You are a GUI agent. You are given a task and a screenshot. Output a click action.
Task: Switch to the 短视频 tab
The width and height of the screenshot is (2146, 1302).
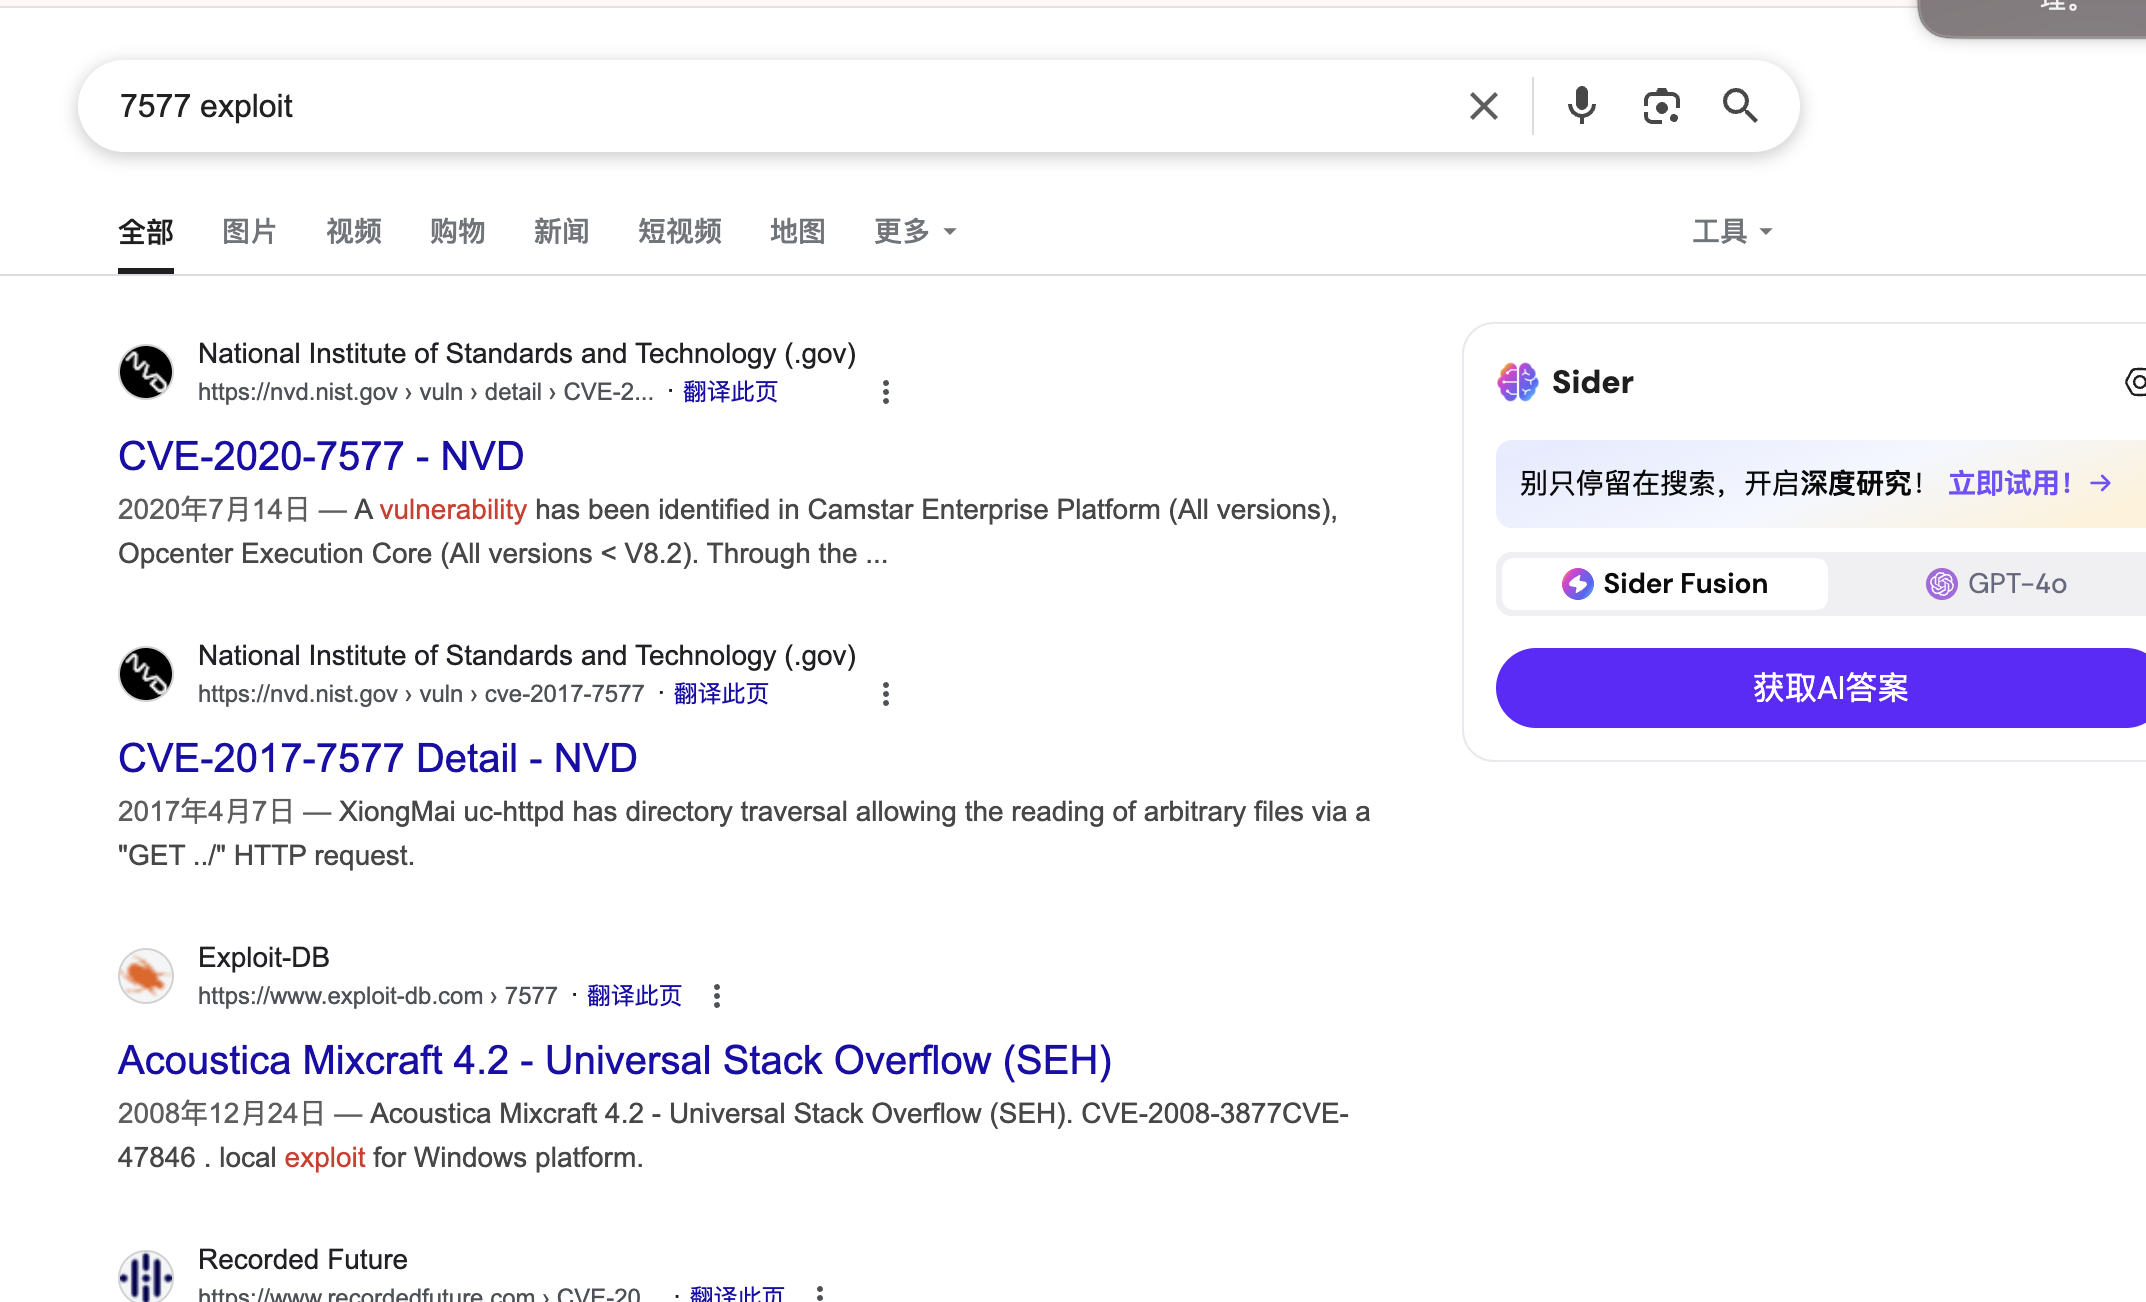(680, 232)
